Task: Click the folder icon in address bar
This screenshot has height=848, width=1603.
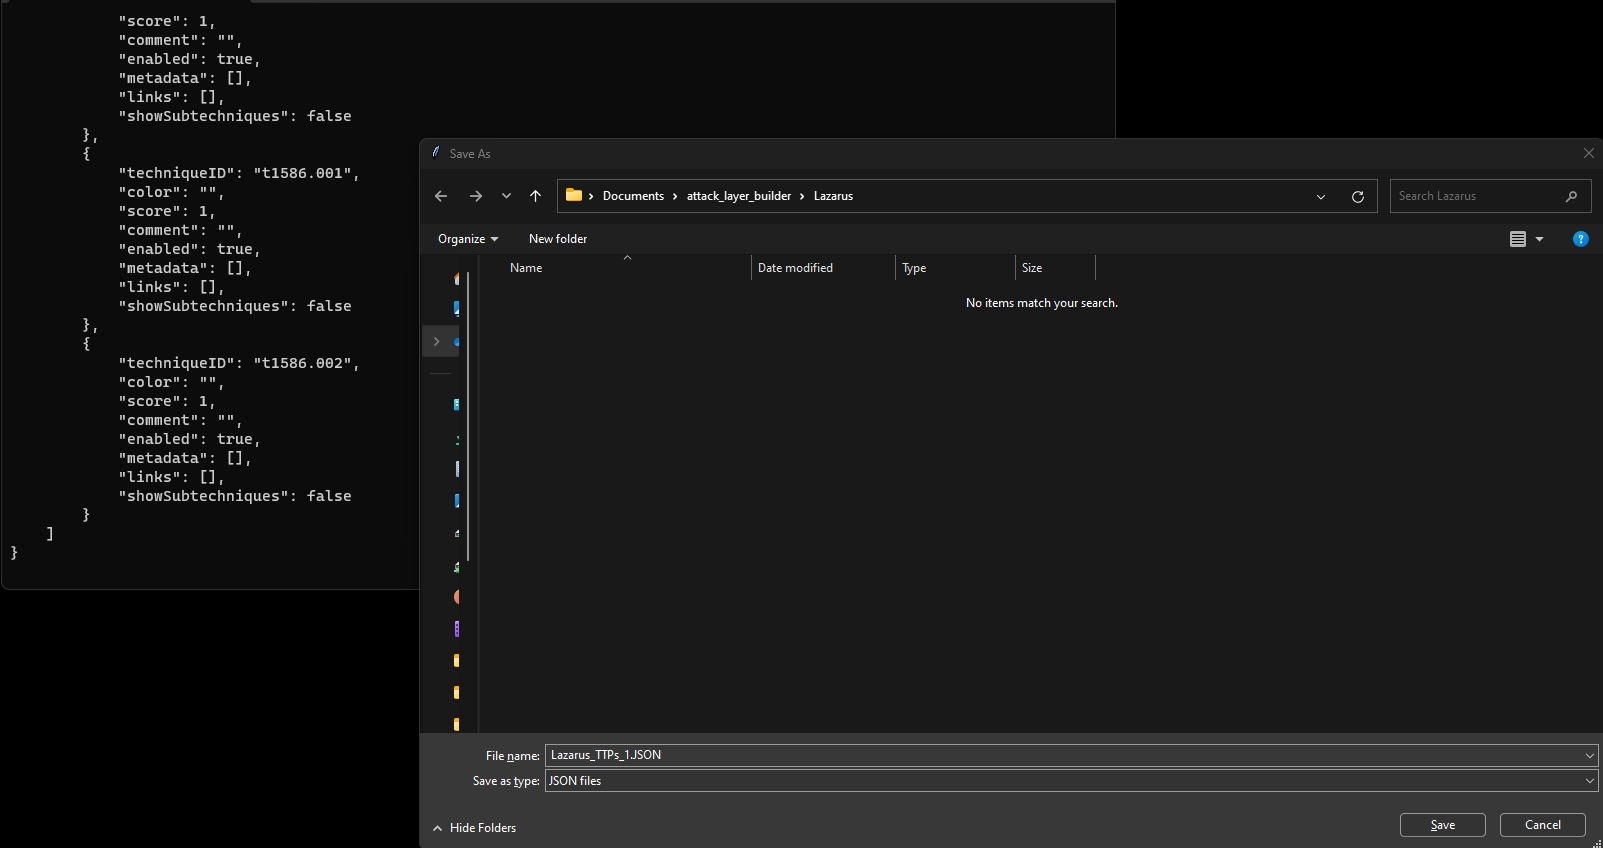Action: tap(574, 195)
